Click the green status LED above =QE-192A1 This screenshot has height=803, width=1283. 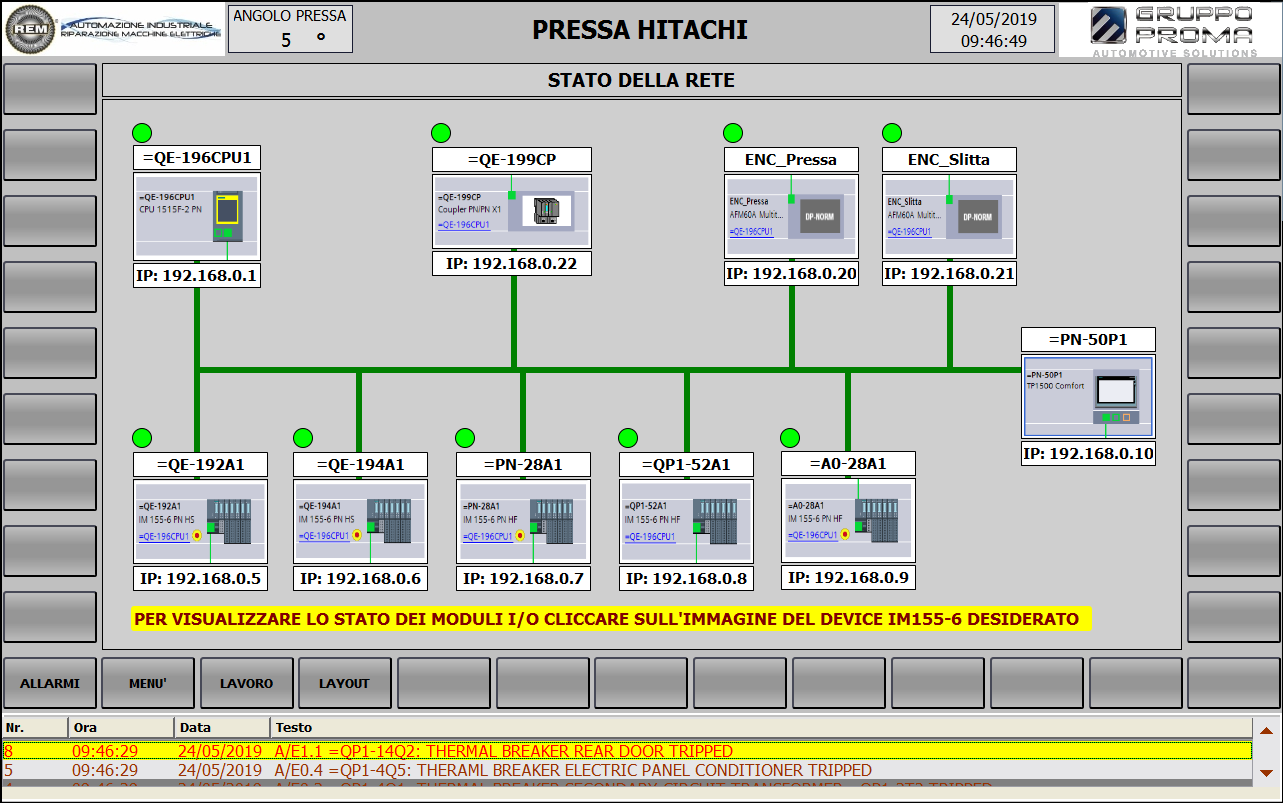click(x=142, y=438)
